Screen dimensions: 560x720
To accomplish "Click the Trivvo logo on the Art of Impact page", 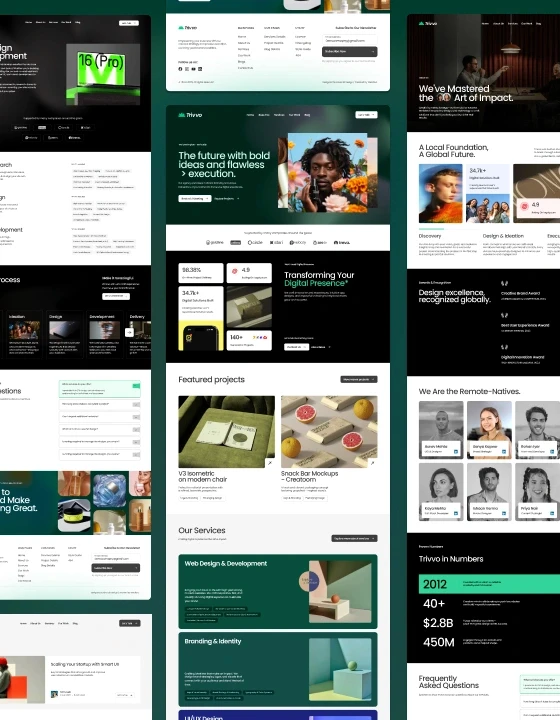I will [x=428, y=23].
